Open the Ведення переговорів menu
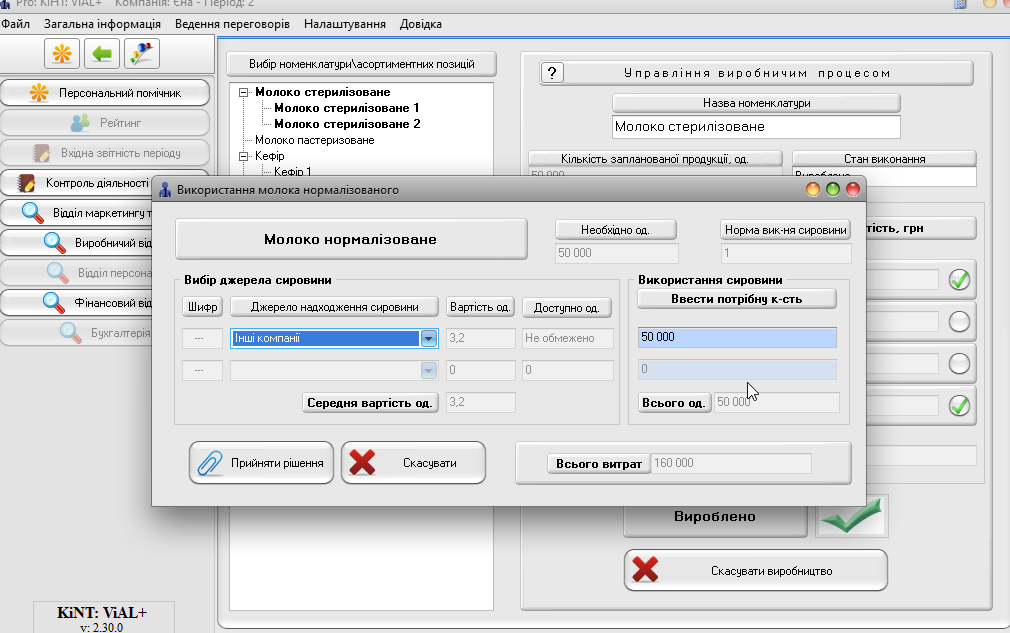Viewport: 1010px width, 633px height. coord(233,24)
